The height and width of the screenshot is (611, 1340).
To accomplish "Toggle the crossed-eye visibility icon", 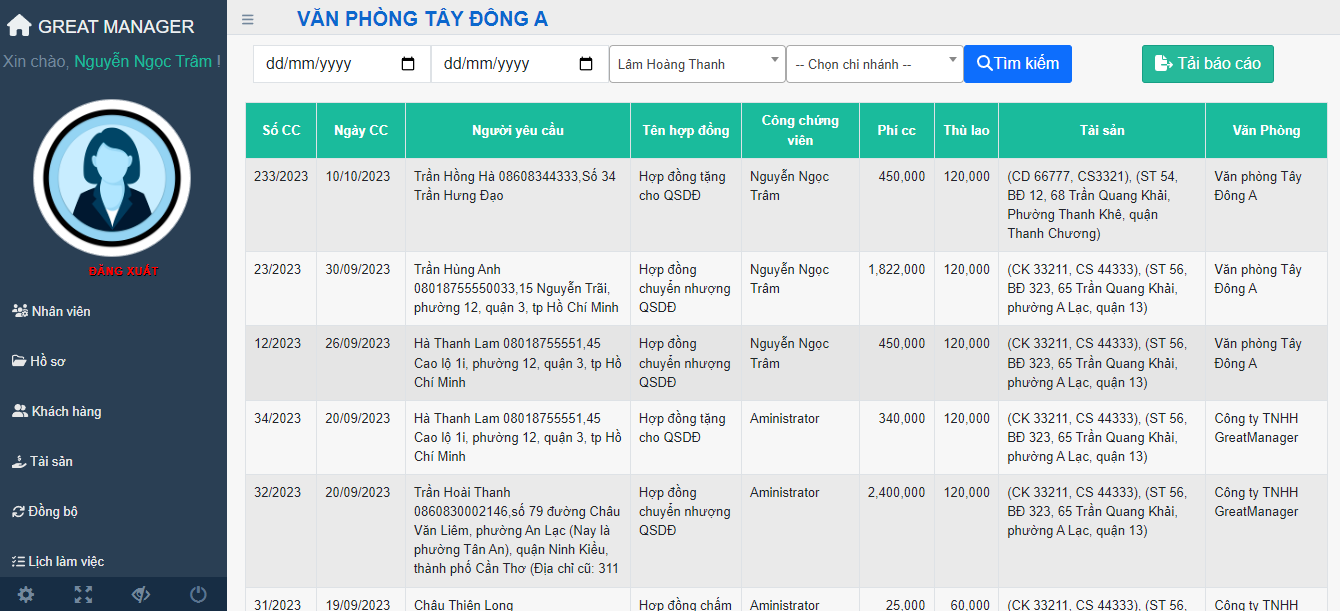I will tap(141, 594).
